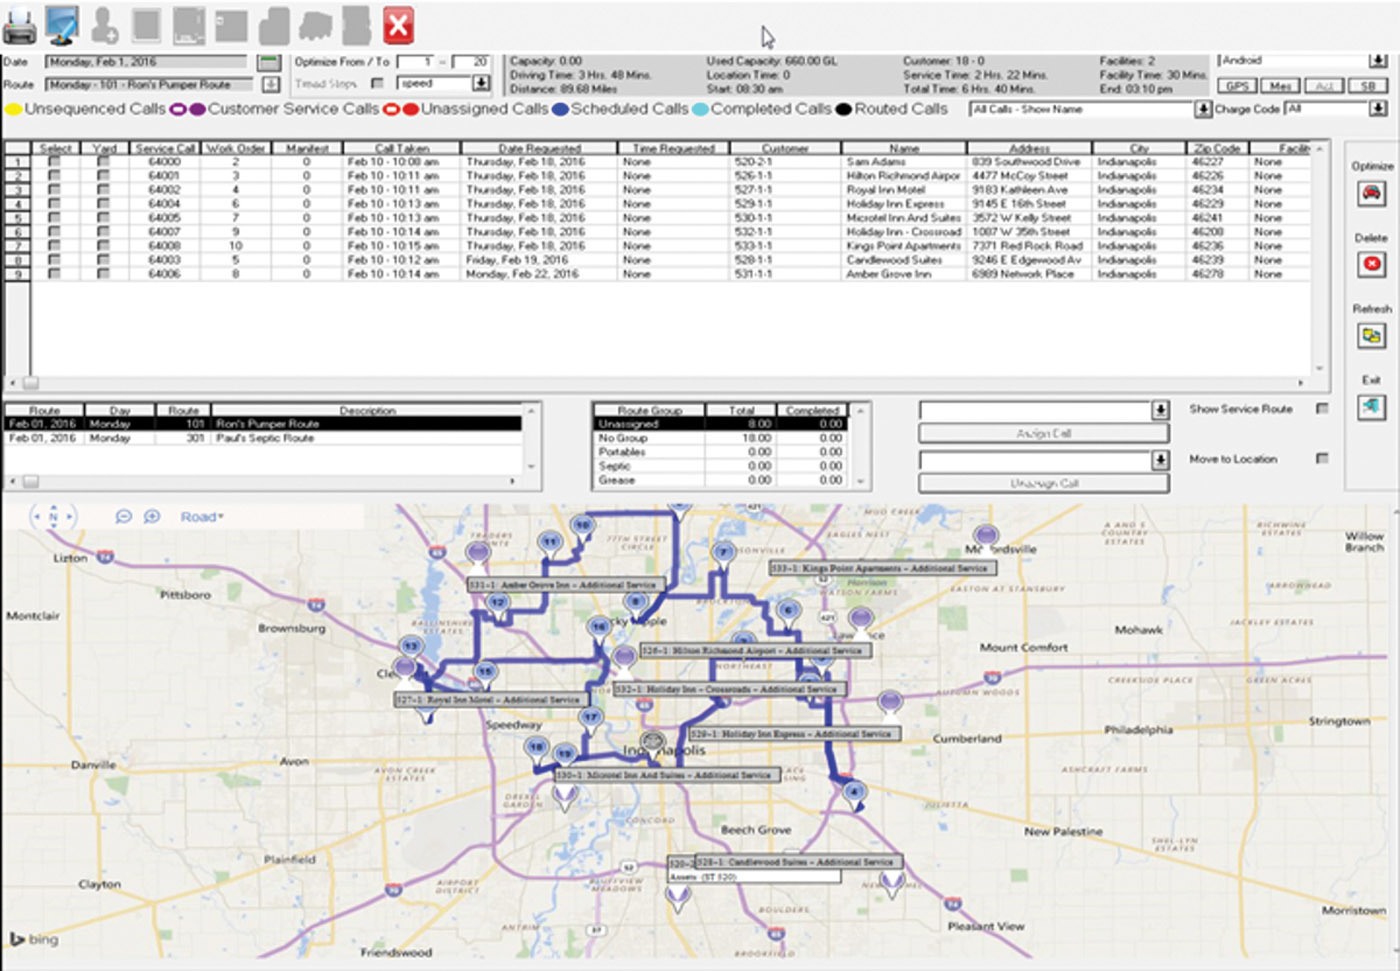Tick Select checkbox for service call 64007

[x=54, y=232]
